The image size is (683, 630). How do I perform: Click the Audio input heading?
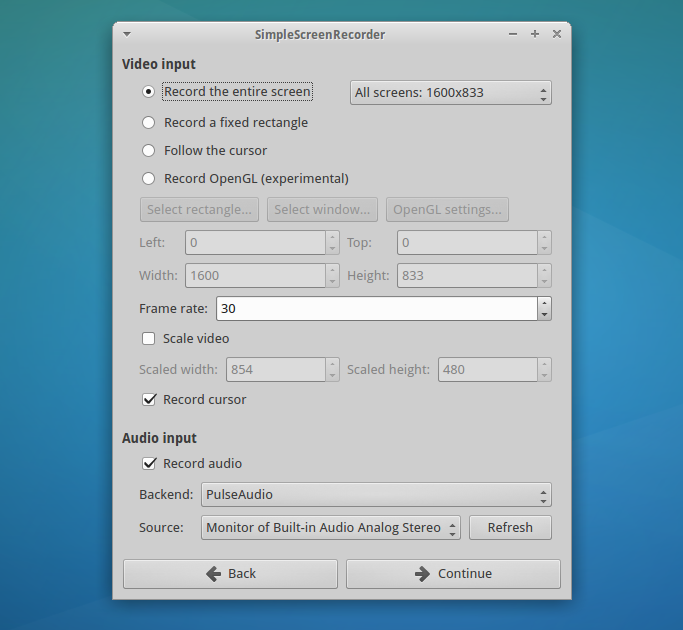[159, 438]
